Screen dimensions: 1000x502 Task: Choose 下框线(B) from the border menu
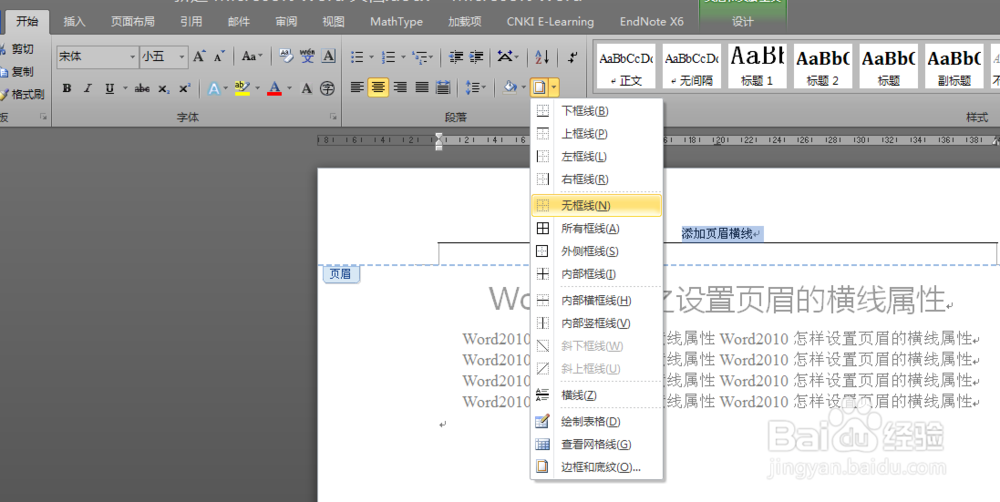pyautogui.click(x=596, y=111)
